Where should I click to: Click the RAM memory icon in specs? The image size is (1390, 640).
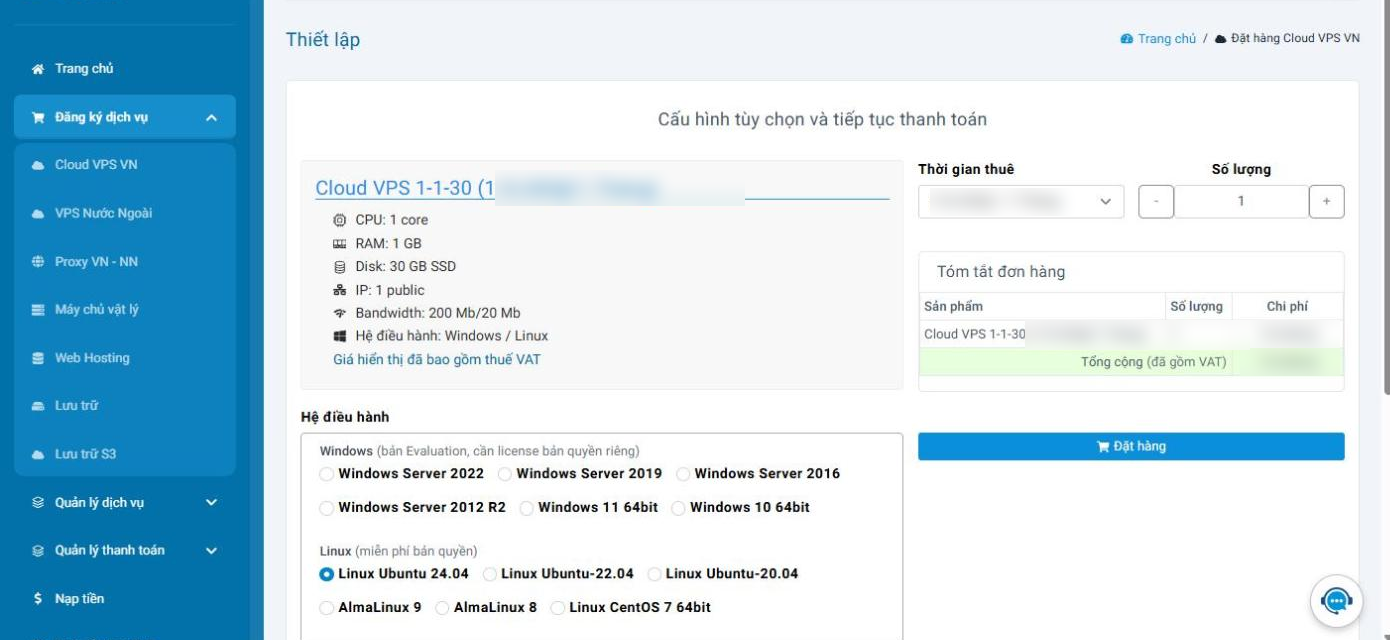pyautogui.click(x=339, y=244)
